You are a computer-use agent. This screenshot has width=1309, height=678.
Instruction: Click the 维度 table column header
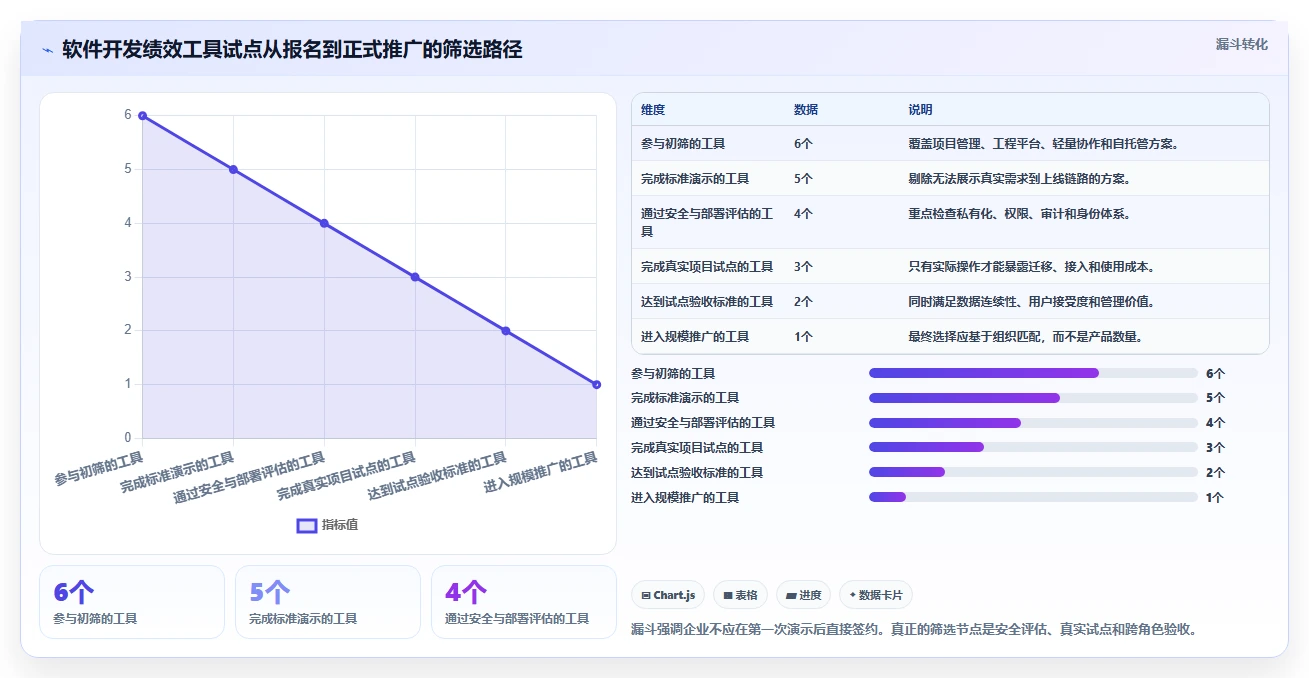[x=653, y=110]
